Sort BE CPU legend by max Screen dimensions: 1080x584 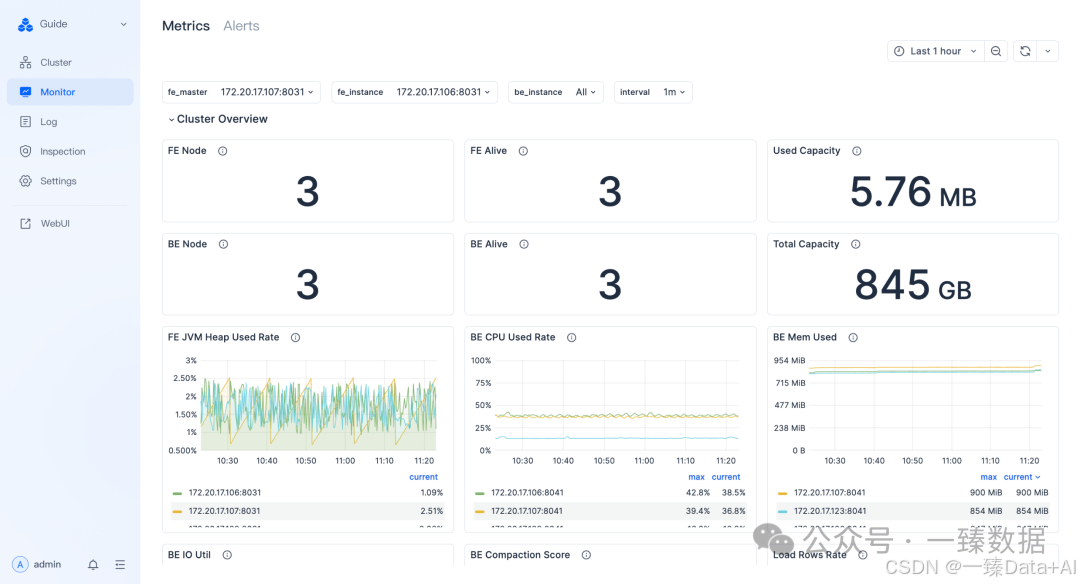point(696,477)
